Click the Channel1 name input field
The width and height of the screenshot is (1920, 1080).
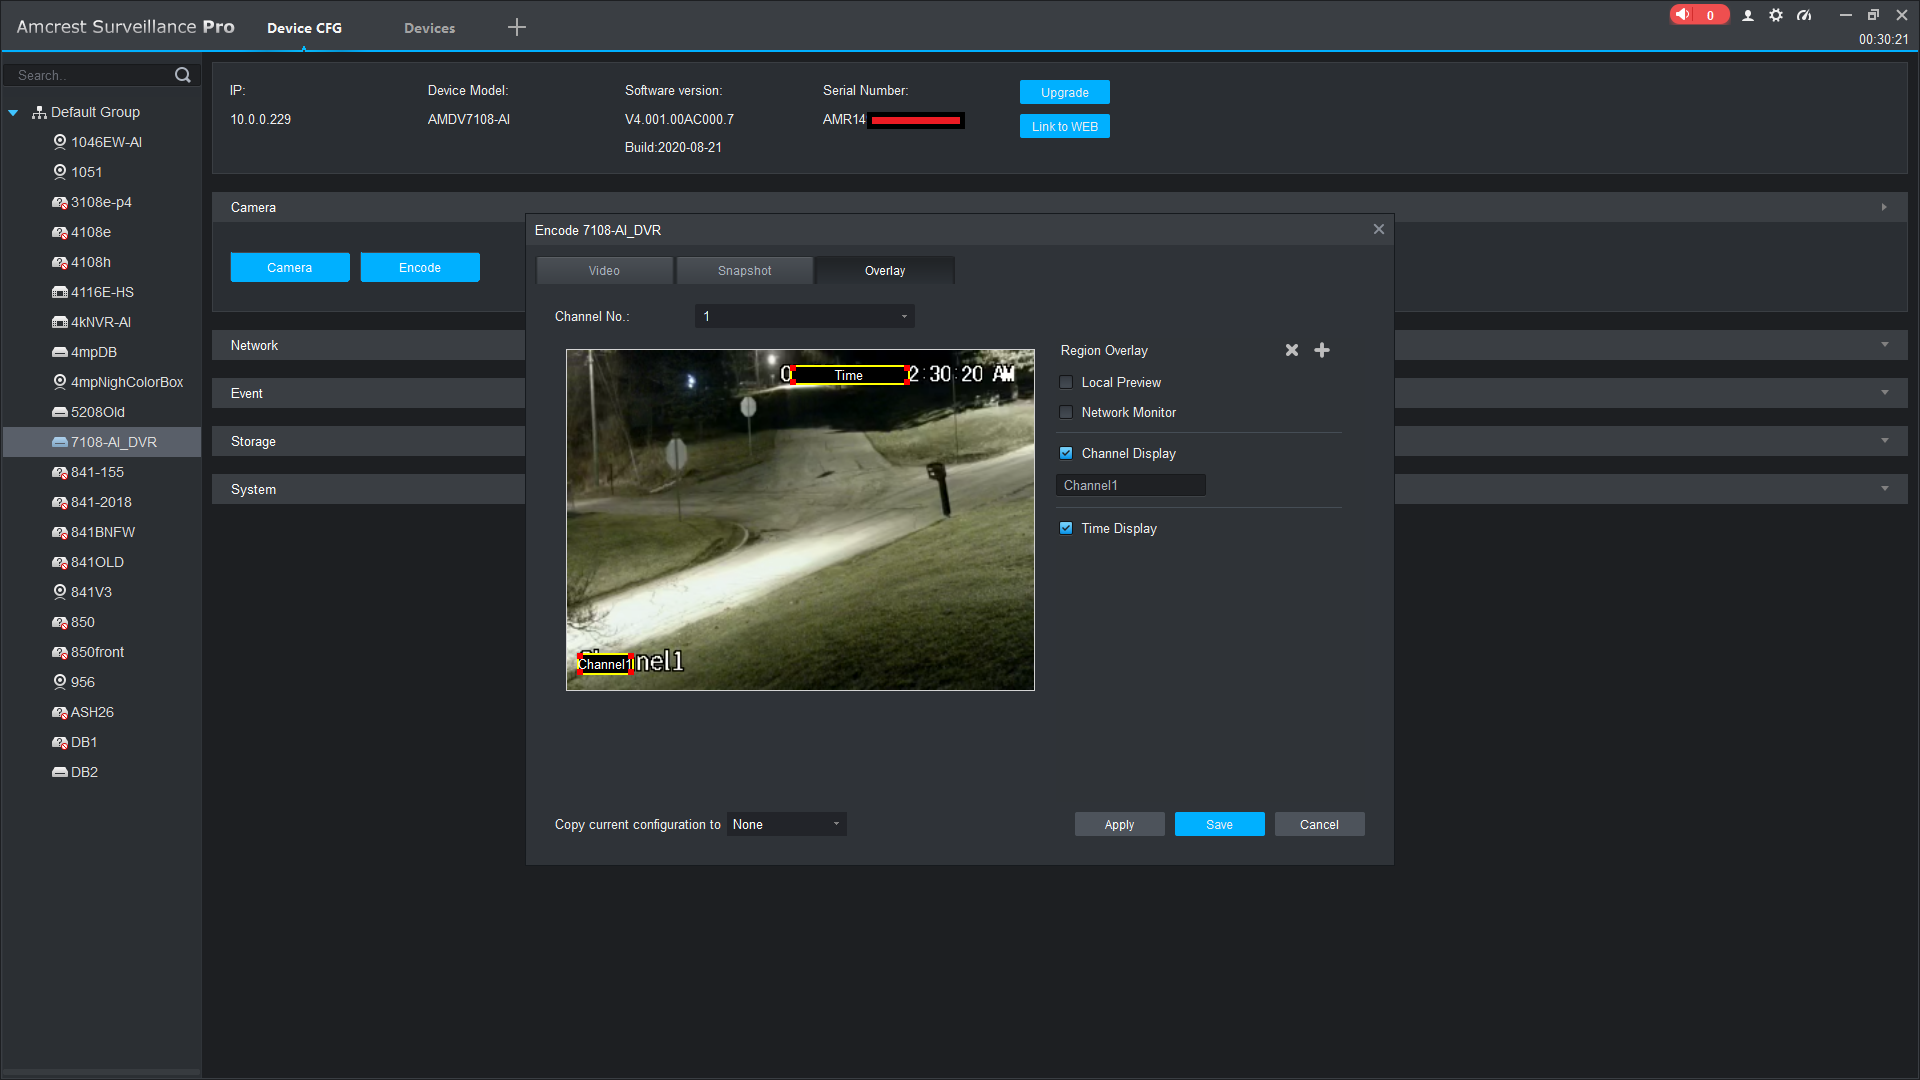click(x=1131, y=485)
